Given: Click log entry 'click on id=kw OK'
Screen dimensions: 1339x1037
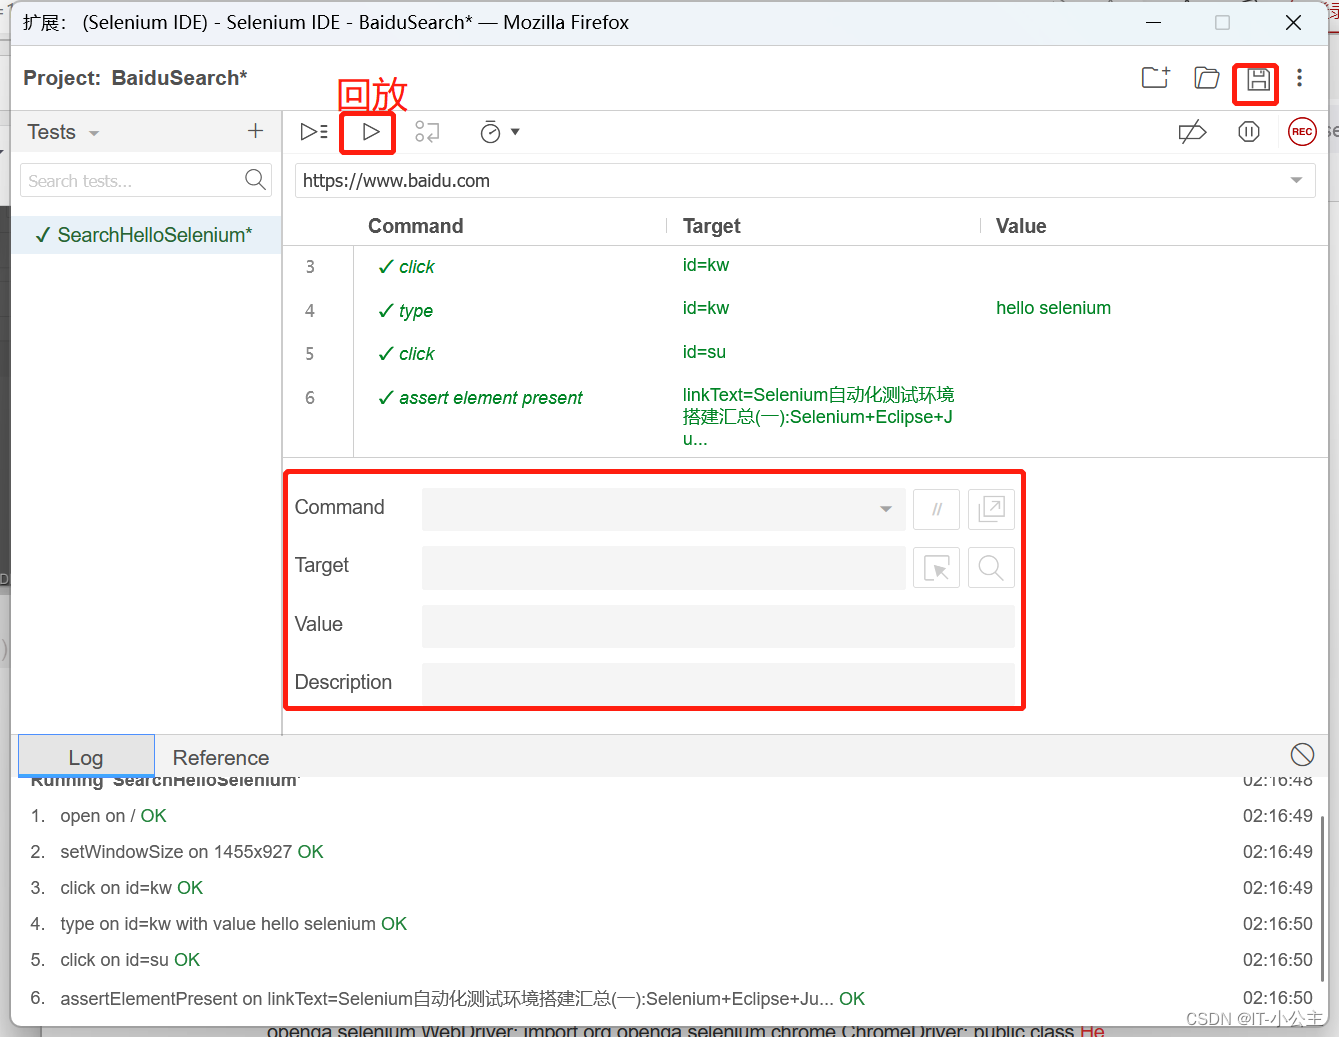Looking at the screenshot, I should coord(131,888).
